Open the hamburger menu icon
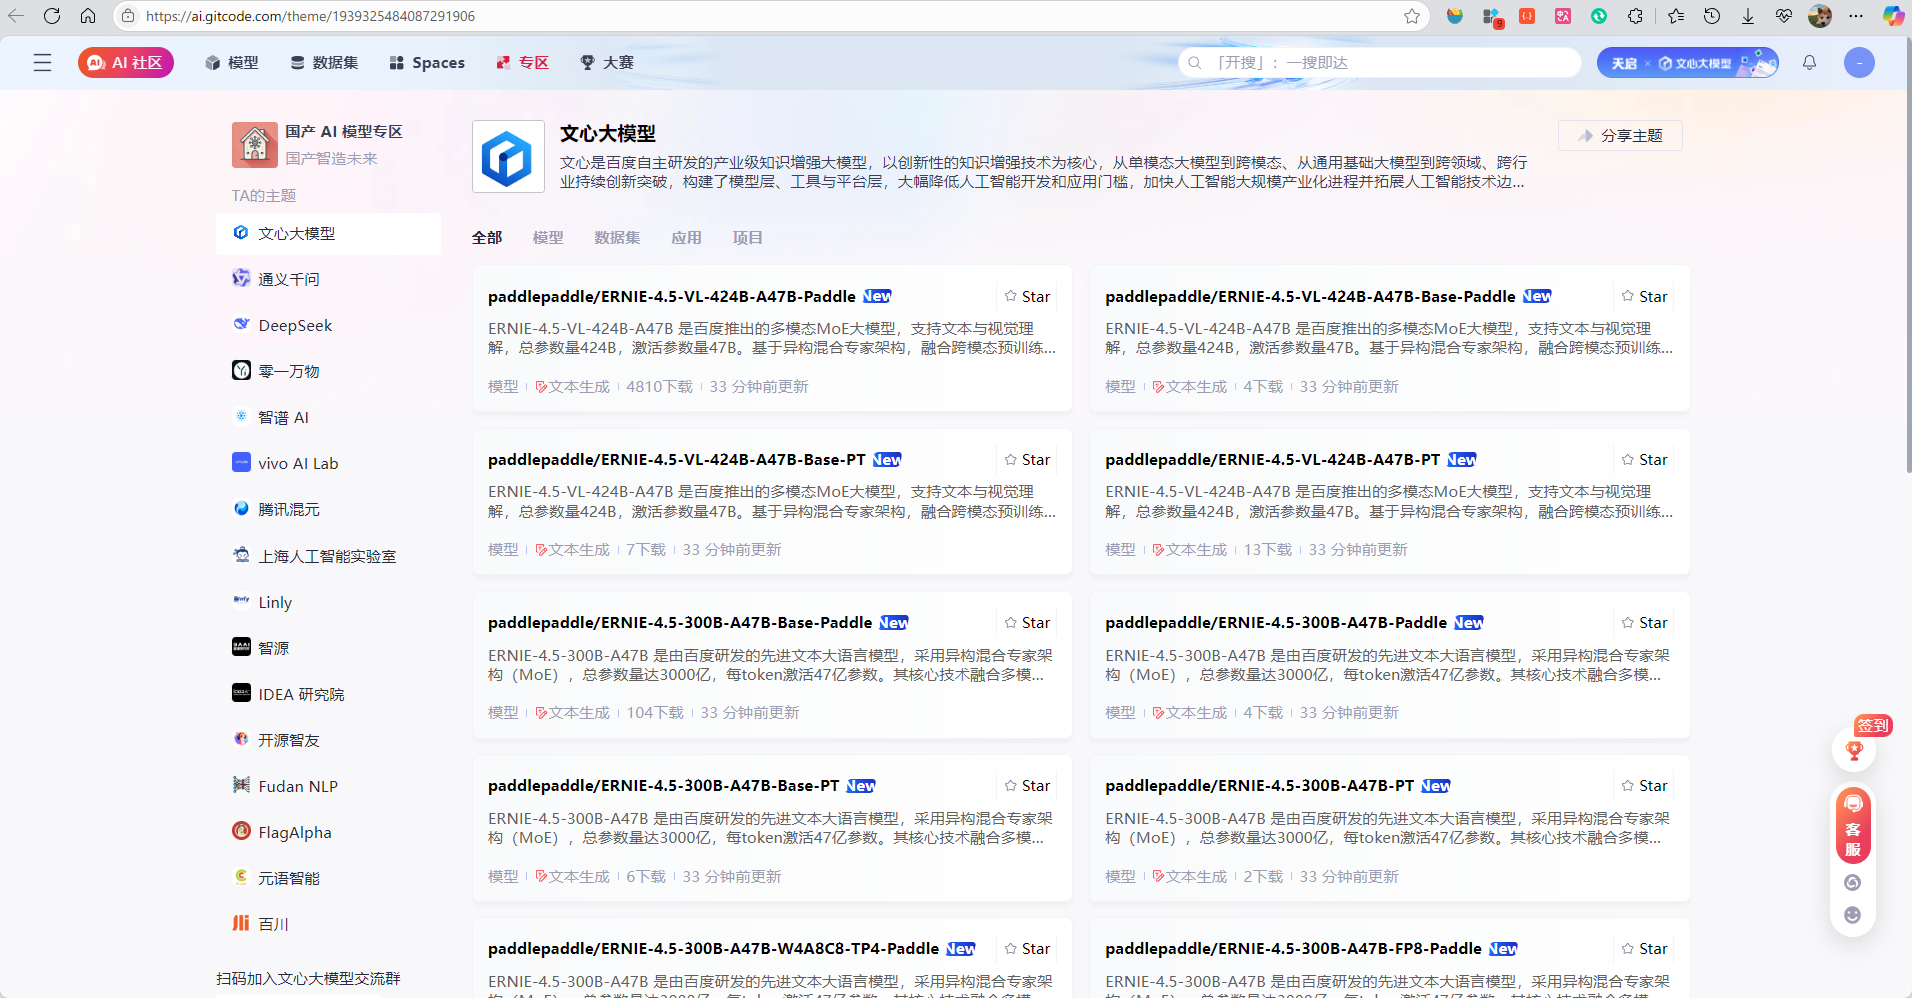This screenshot has width=1912, height=998. (x=42, y=63)
